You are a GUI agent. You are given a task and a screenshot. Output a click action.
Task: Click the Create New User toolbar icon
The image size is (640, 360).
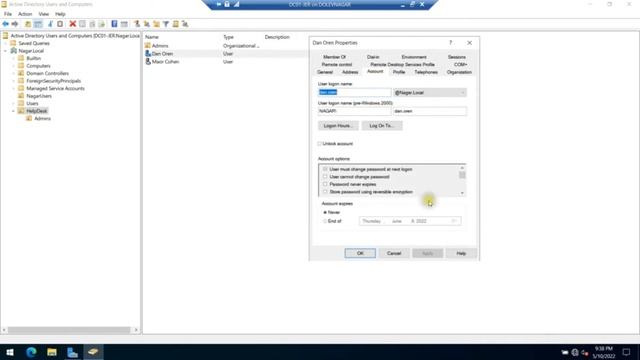point(137,24)
